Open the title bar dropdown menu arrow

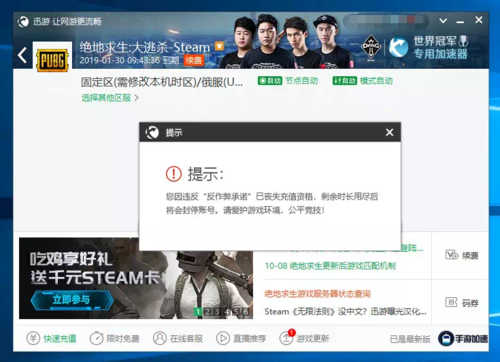pyautogui.click(x=443, y=21)
